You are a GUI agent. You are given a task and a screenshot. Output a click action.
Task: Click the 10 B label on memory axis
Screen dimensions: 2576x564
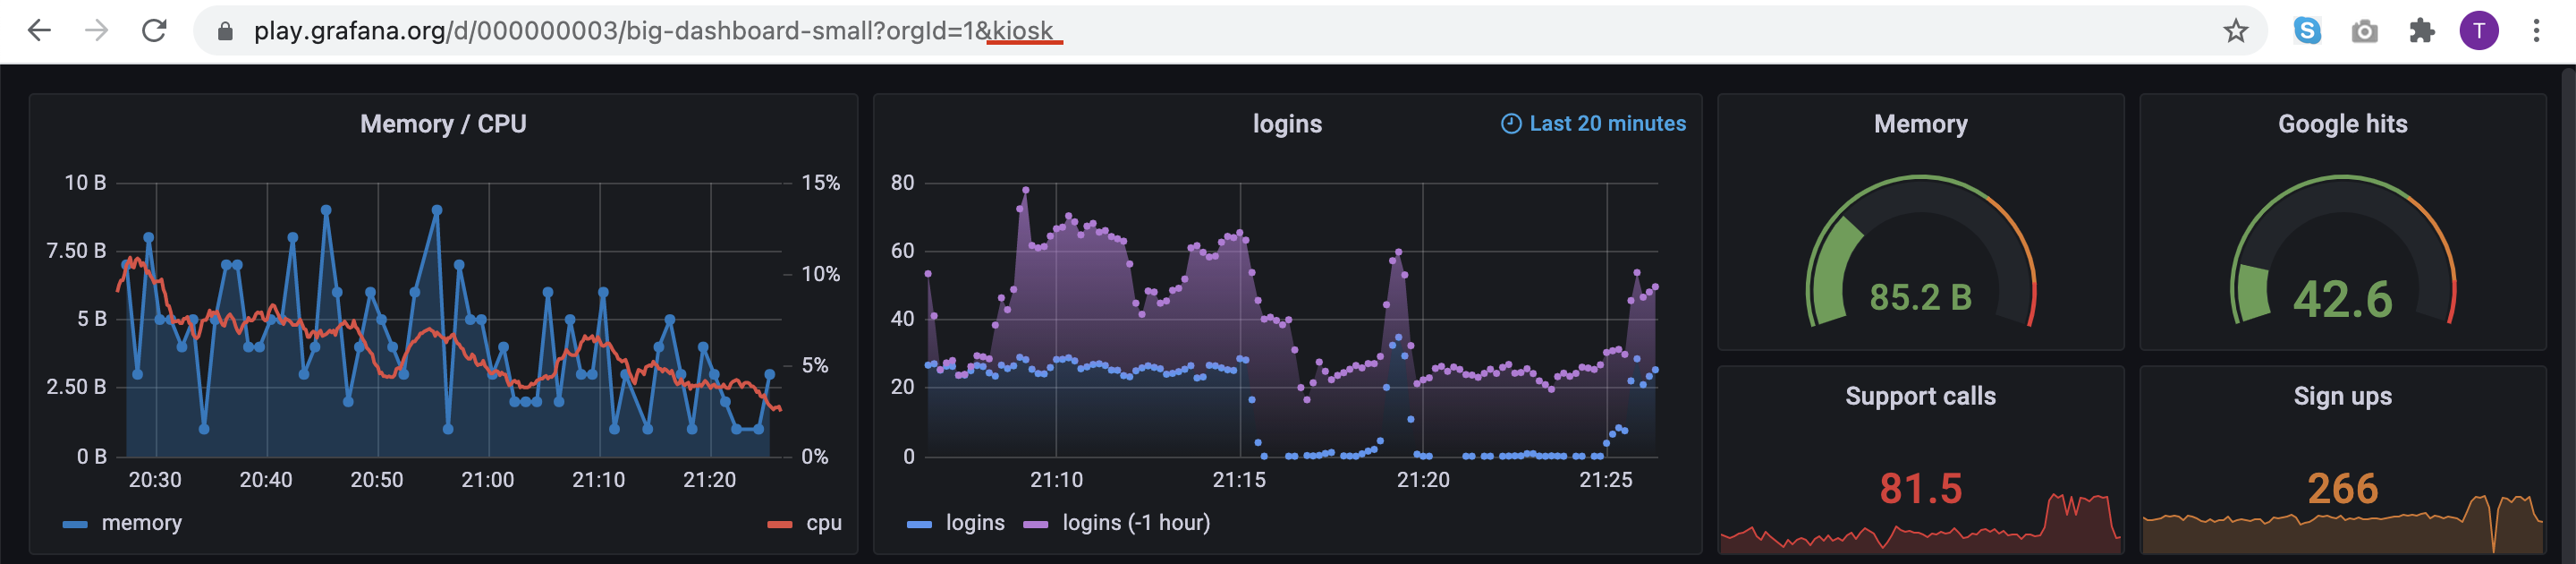[x=85, y=183]
